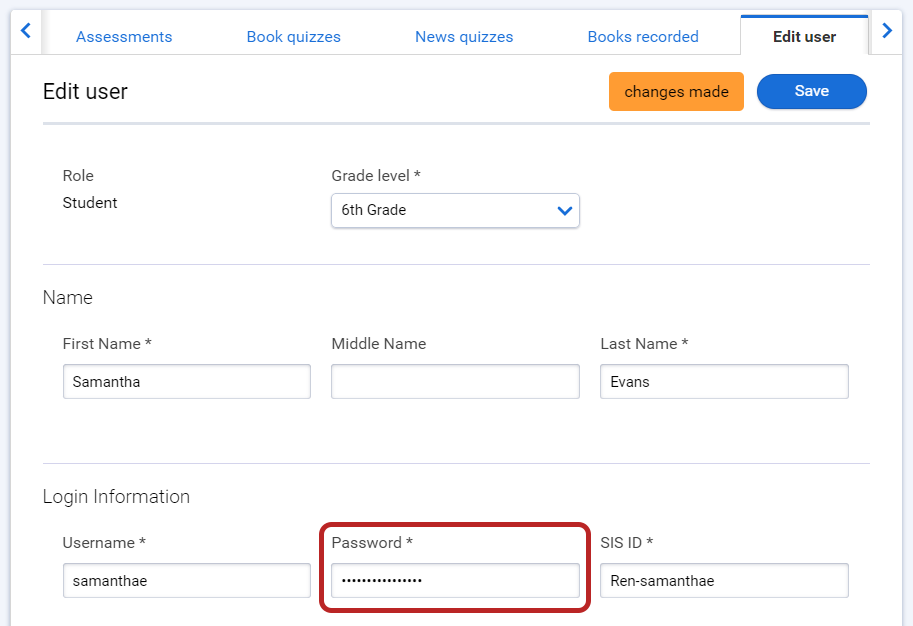The height and width of the screenshot is (626, 913).
Task: Click the Last Name label
Action: pyautogui.click(x=644, y=344)
